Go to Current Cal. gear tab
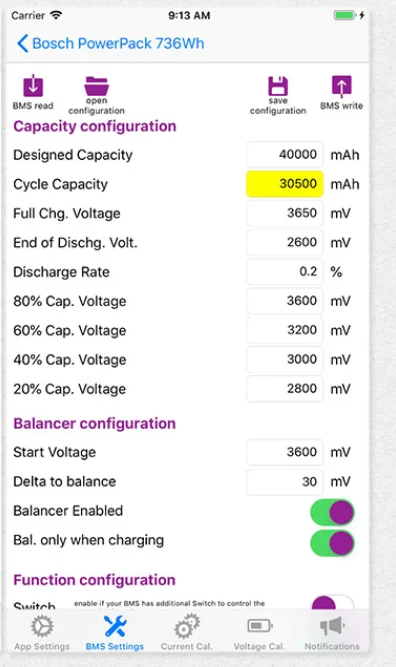The width and height of the screenshot is (396, 667). [187, 633]
